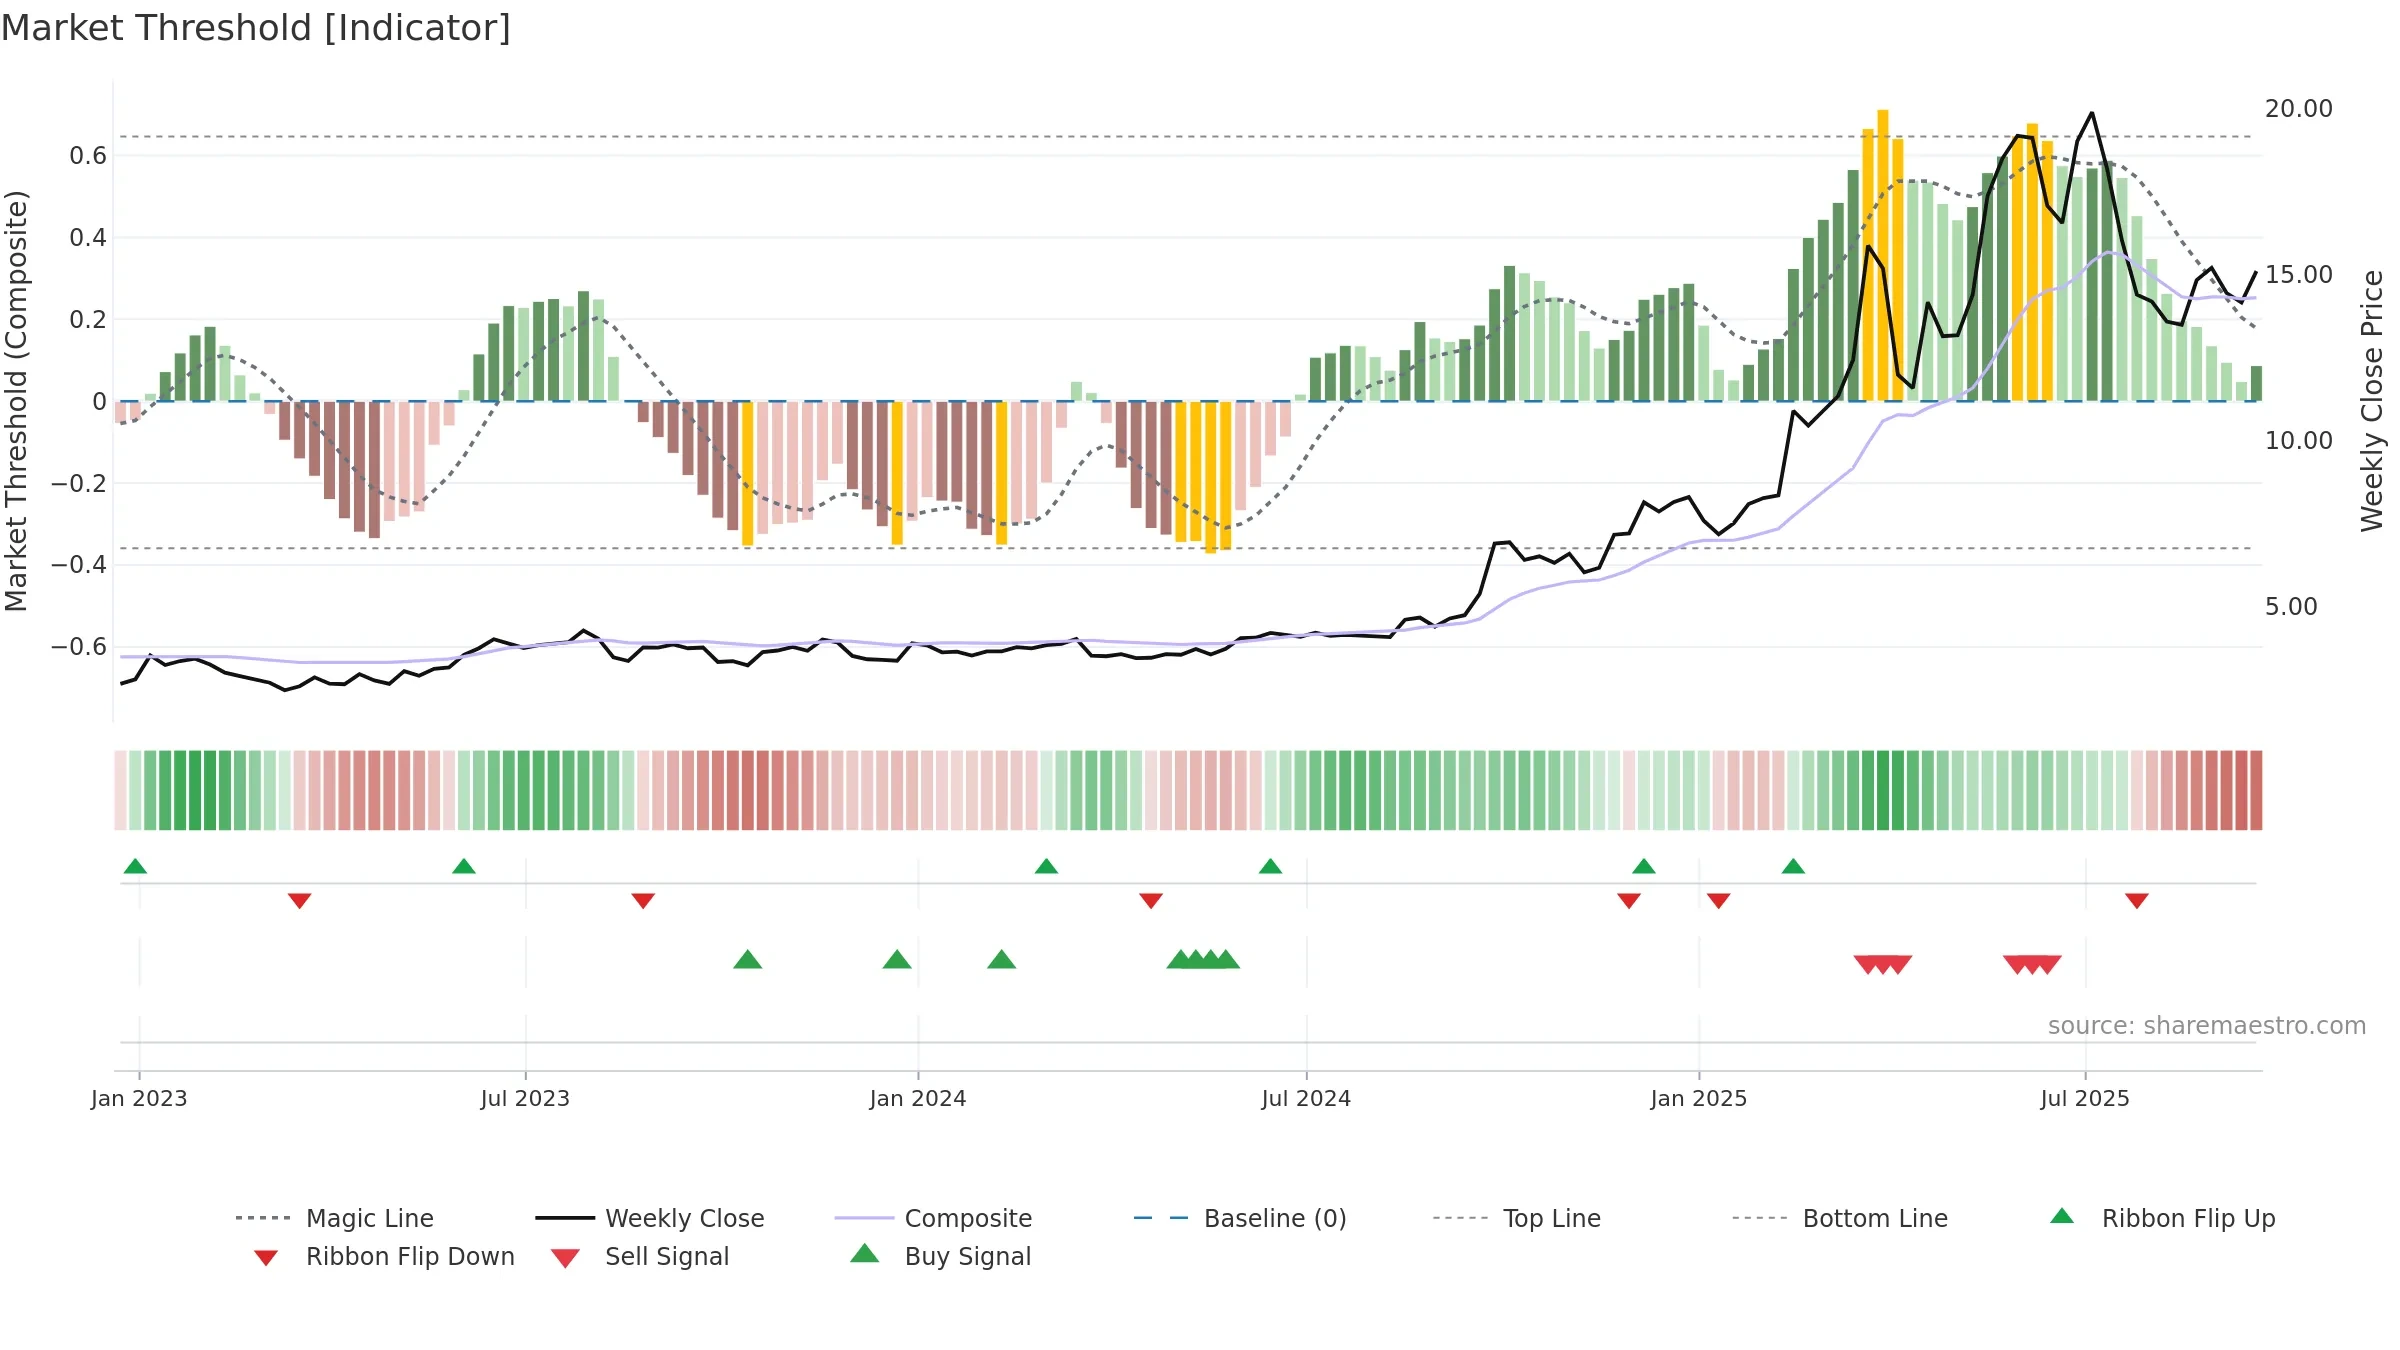This screenshot has width=2400, height=1350.
Task: Click the ribbon flip up marker in March 2024
Action: 1046,866
